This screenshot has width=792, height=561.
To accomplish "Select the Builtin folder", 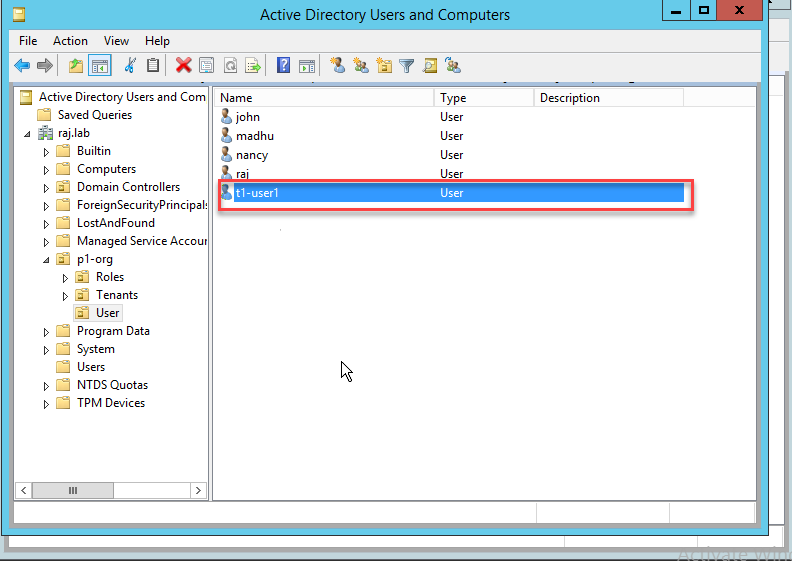I will [x=93, y=151].
